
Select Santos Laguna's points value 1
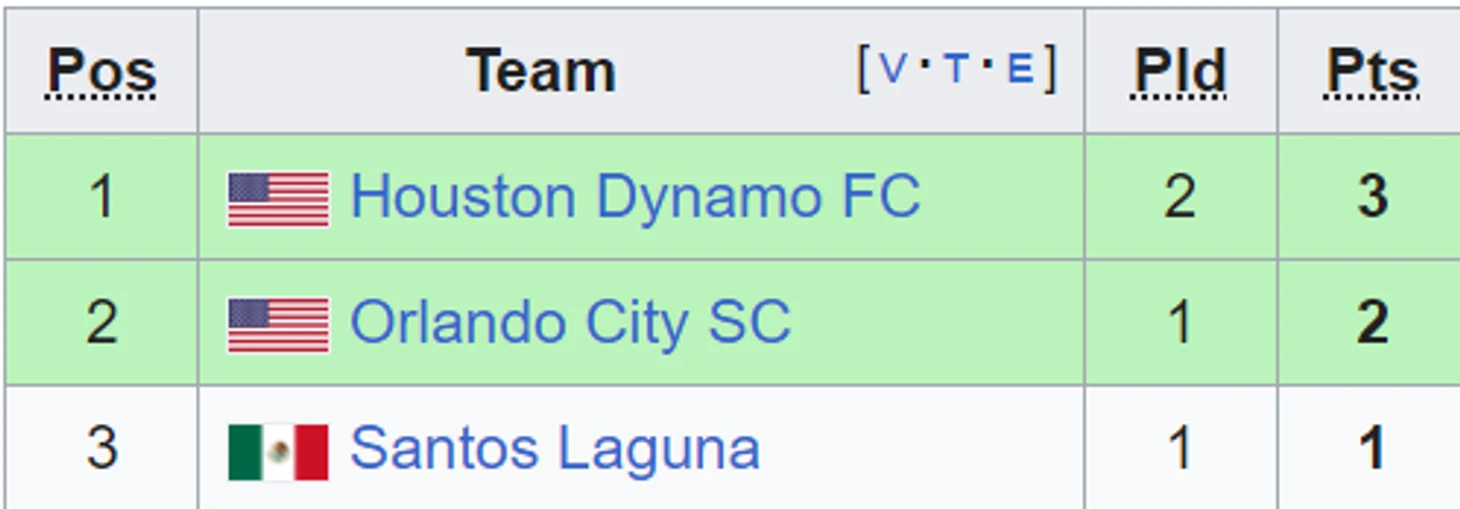pos(1373,448)
